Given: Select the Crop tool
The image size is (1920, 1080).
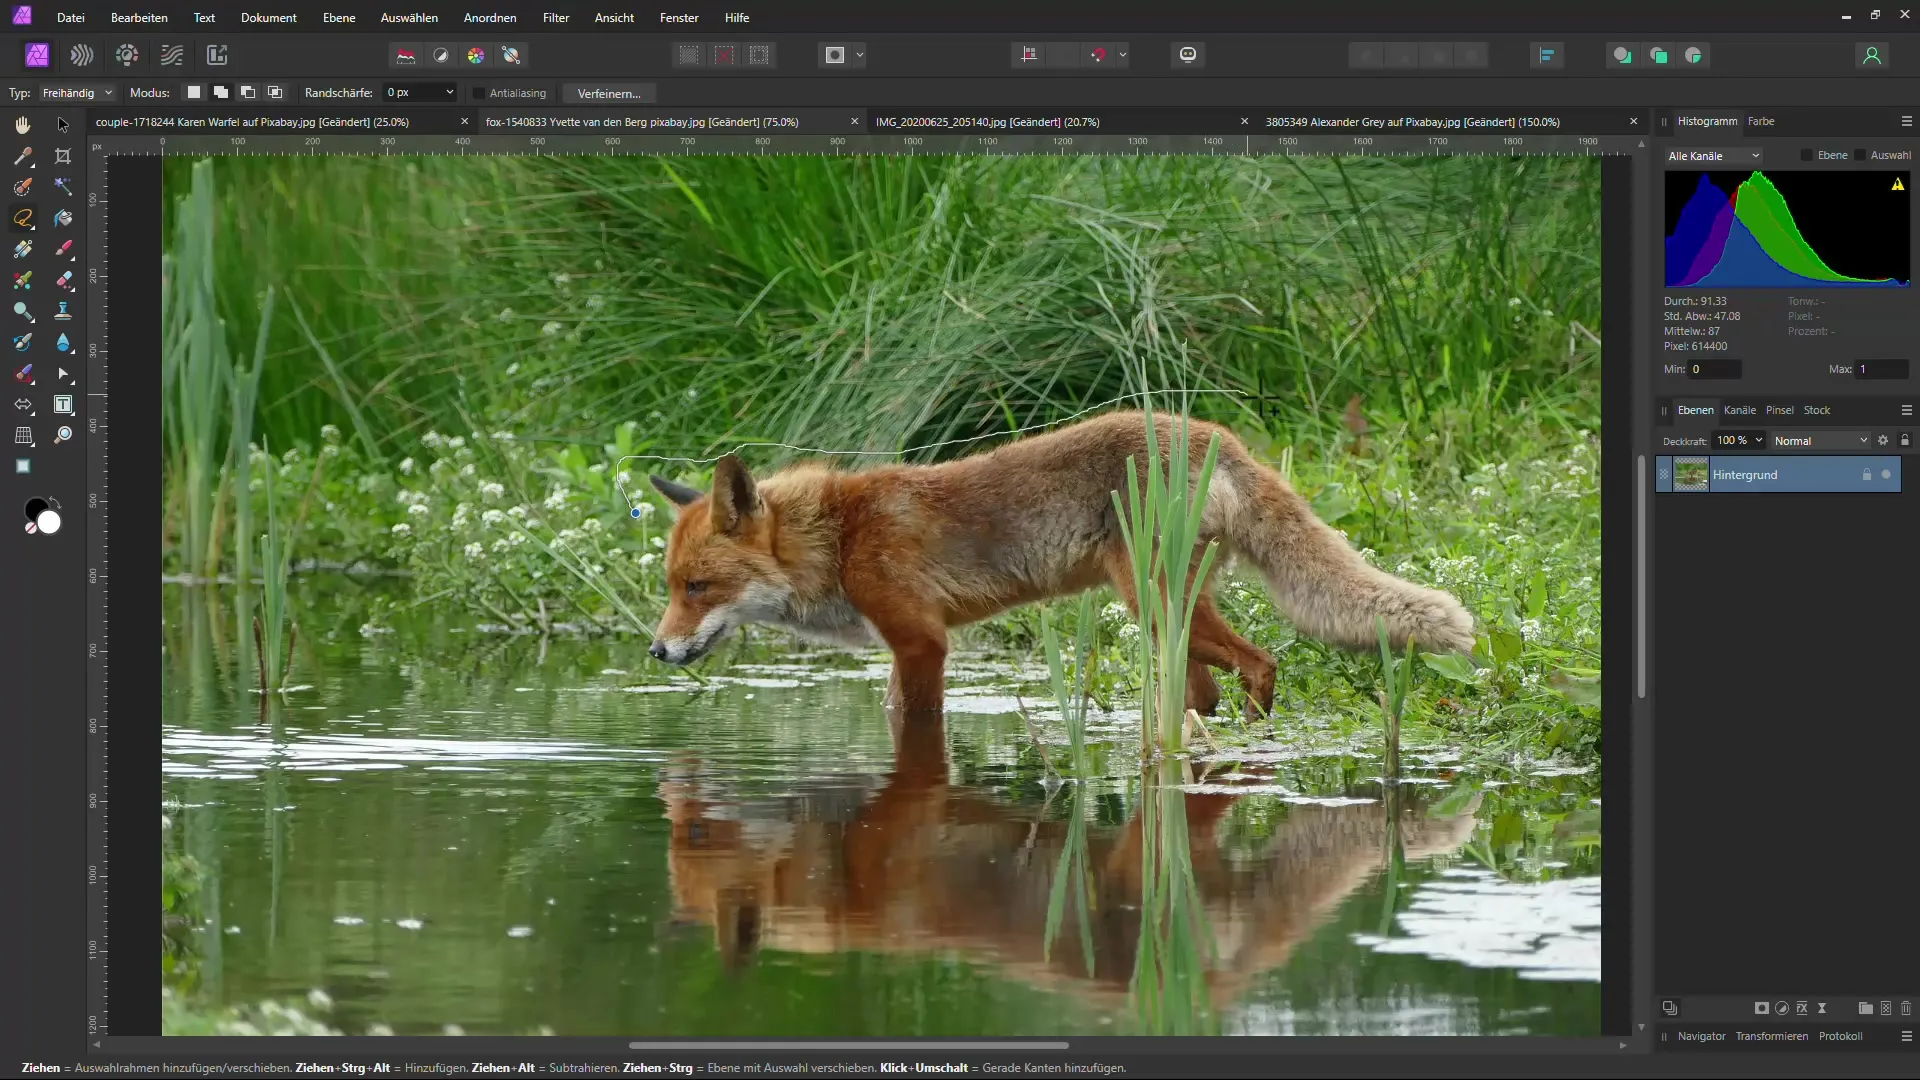Looking at the screenshot, I should (x=63, y=156).
